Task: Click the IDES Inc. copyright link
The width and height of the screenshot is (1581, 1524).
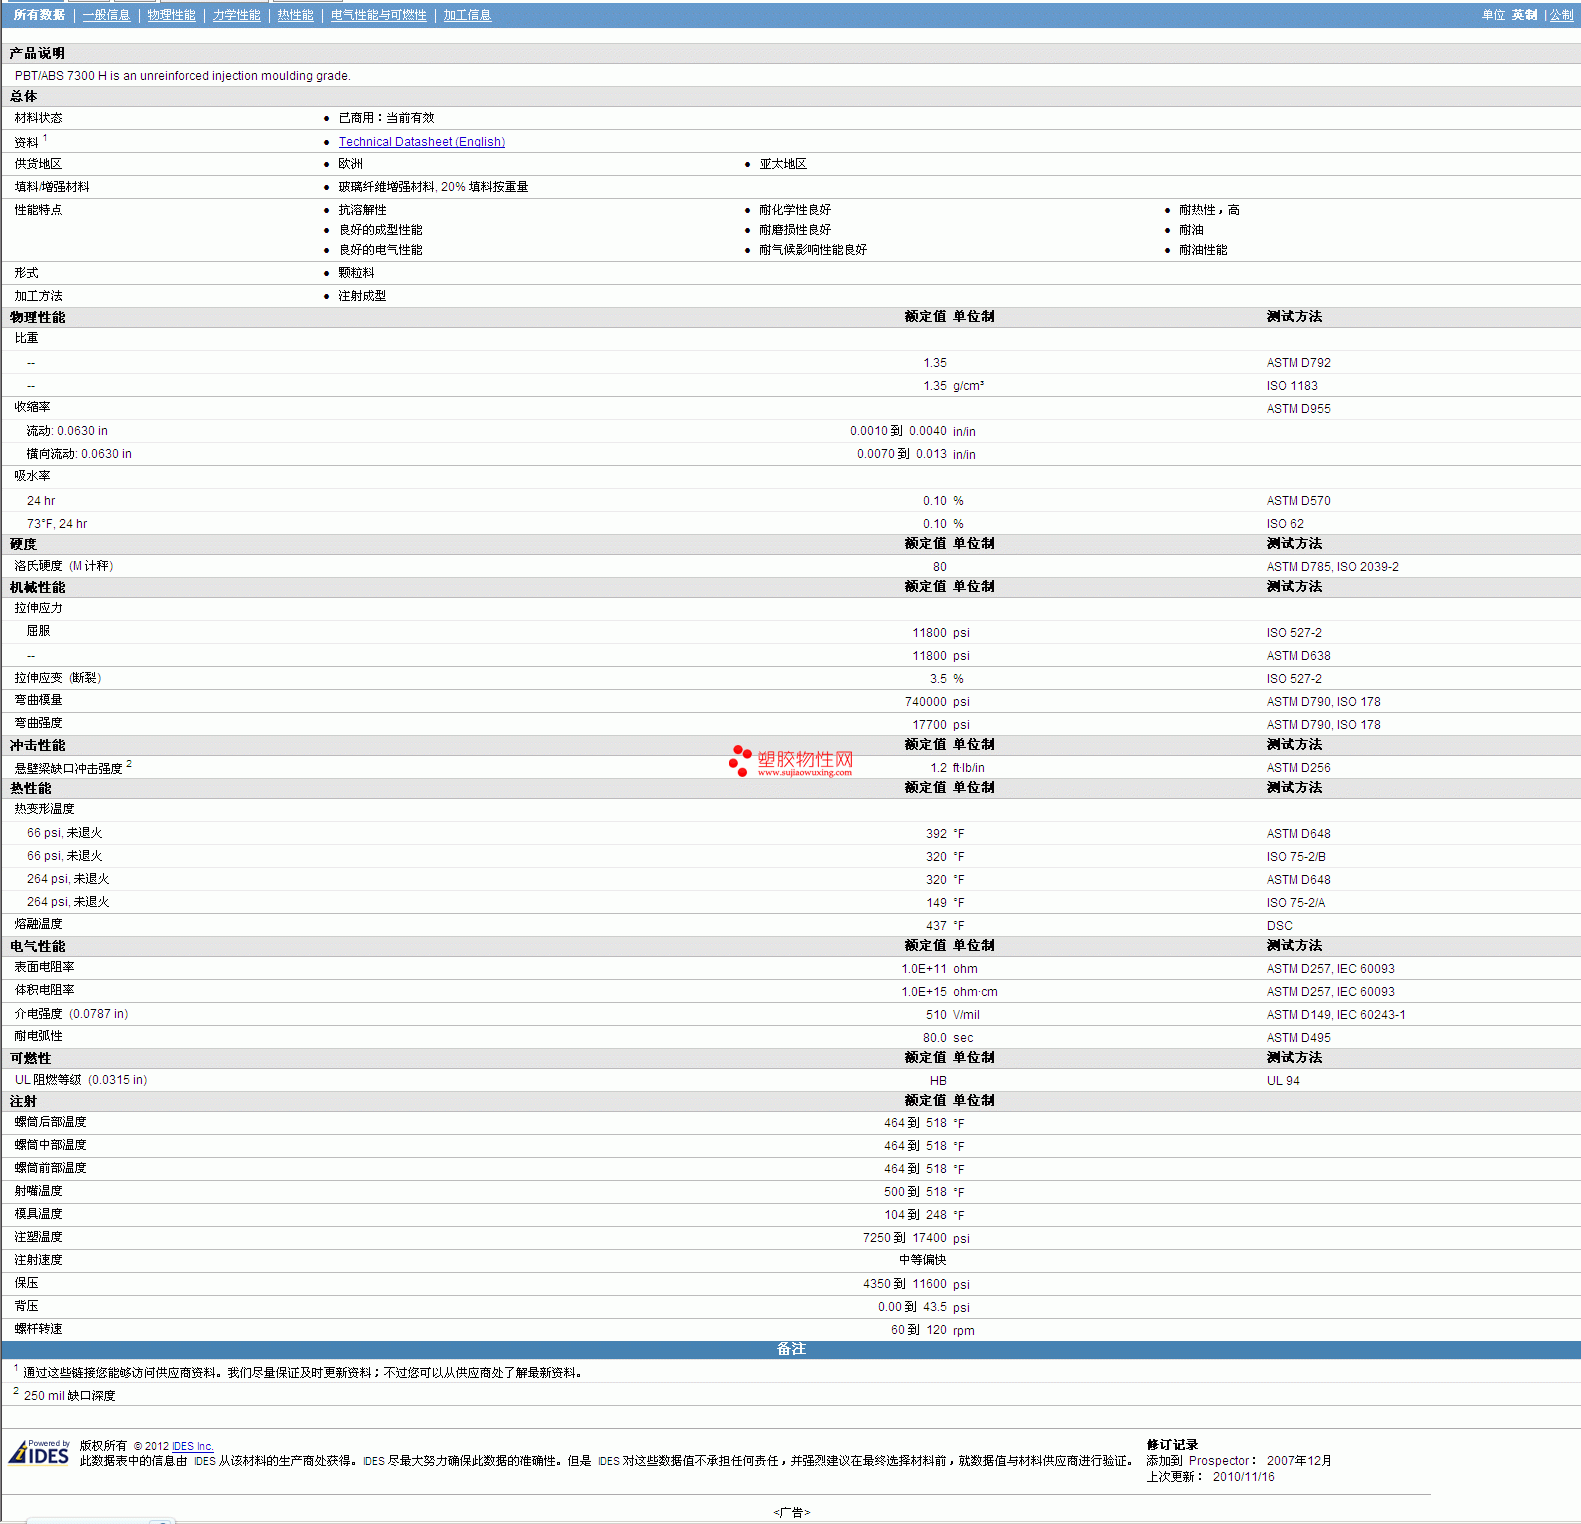Action: (x=193, y=1446)
